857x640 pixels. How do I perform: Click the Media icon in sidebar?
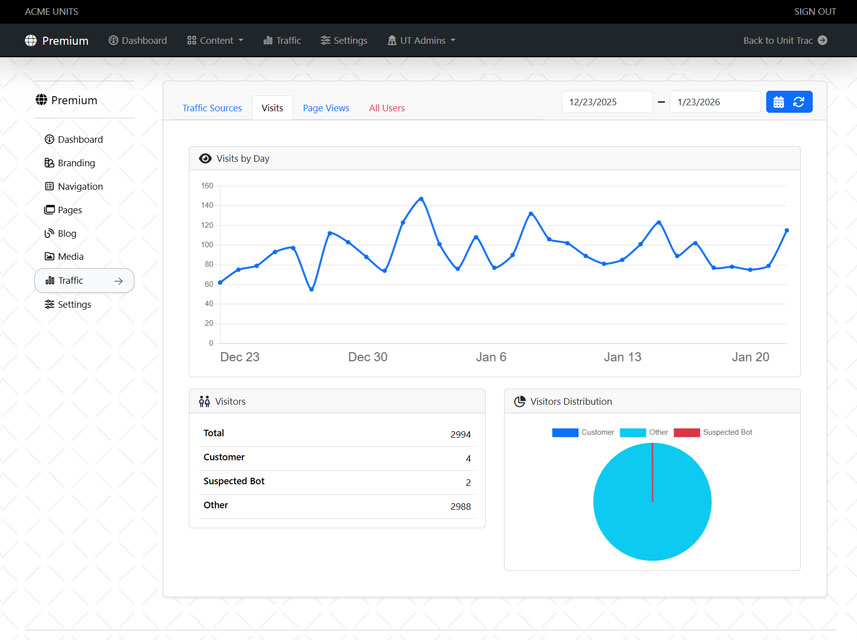point(49,257)
